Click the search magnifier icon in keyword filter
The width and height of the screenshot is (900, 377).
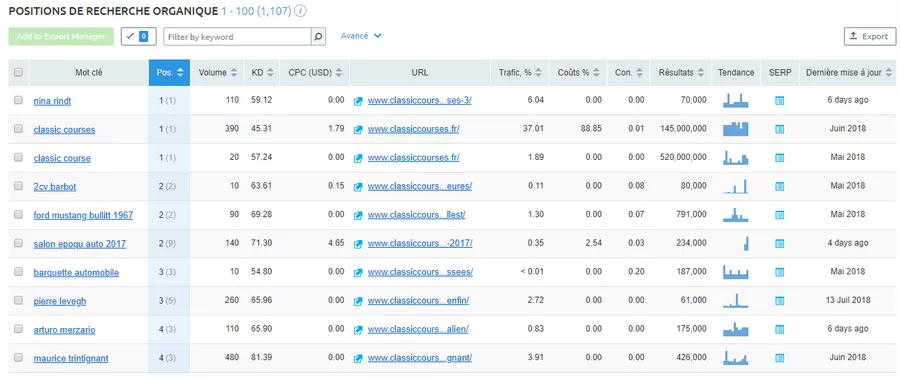(x=319, y=37)
